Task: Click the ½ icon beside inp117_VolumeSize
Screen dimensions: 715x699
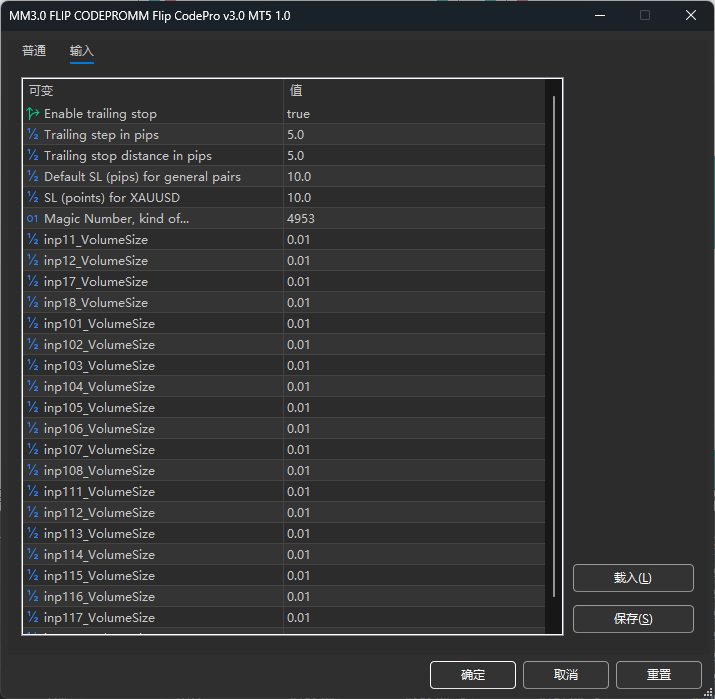Action: (x=33, y=618)
